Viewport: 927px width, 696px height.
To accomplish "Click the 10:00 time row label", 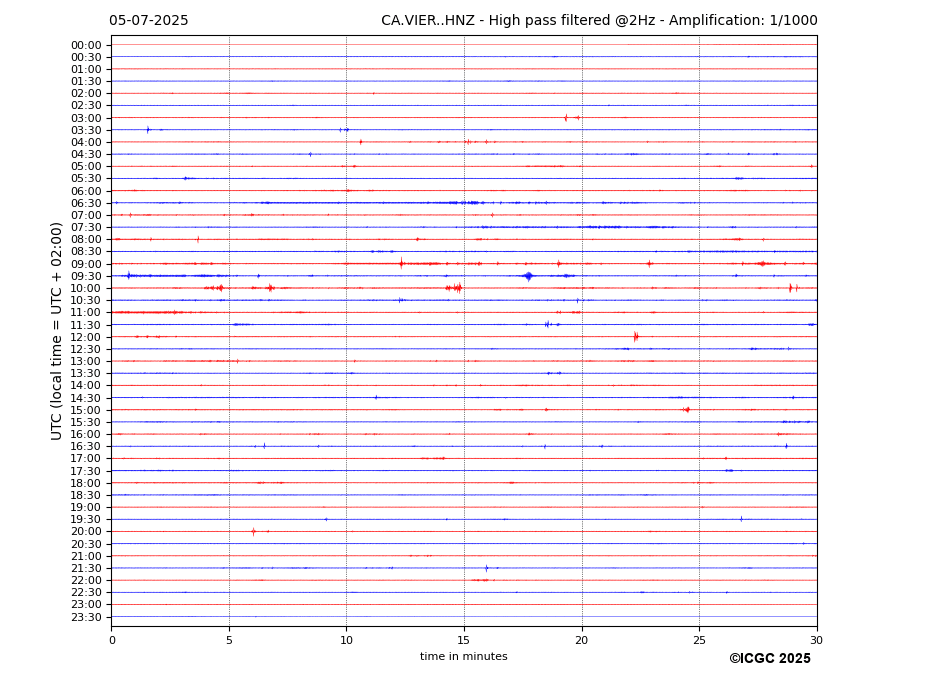I will [x=86, y=289].
